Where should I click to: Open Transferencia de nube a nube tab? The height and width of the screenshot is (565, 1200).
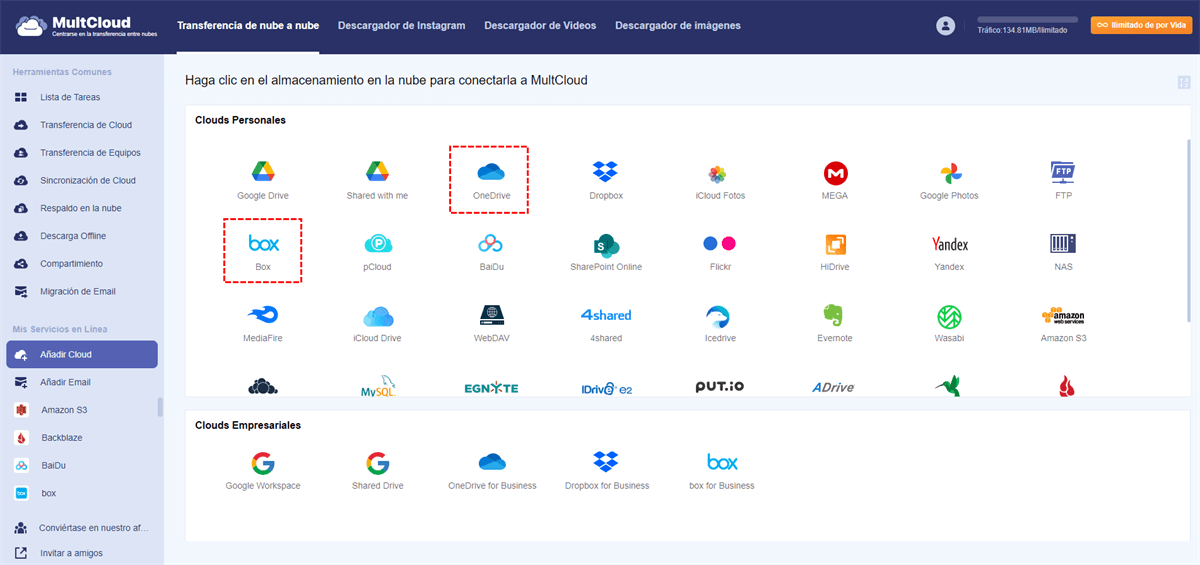click(248, 26)
